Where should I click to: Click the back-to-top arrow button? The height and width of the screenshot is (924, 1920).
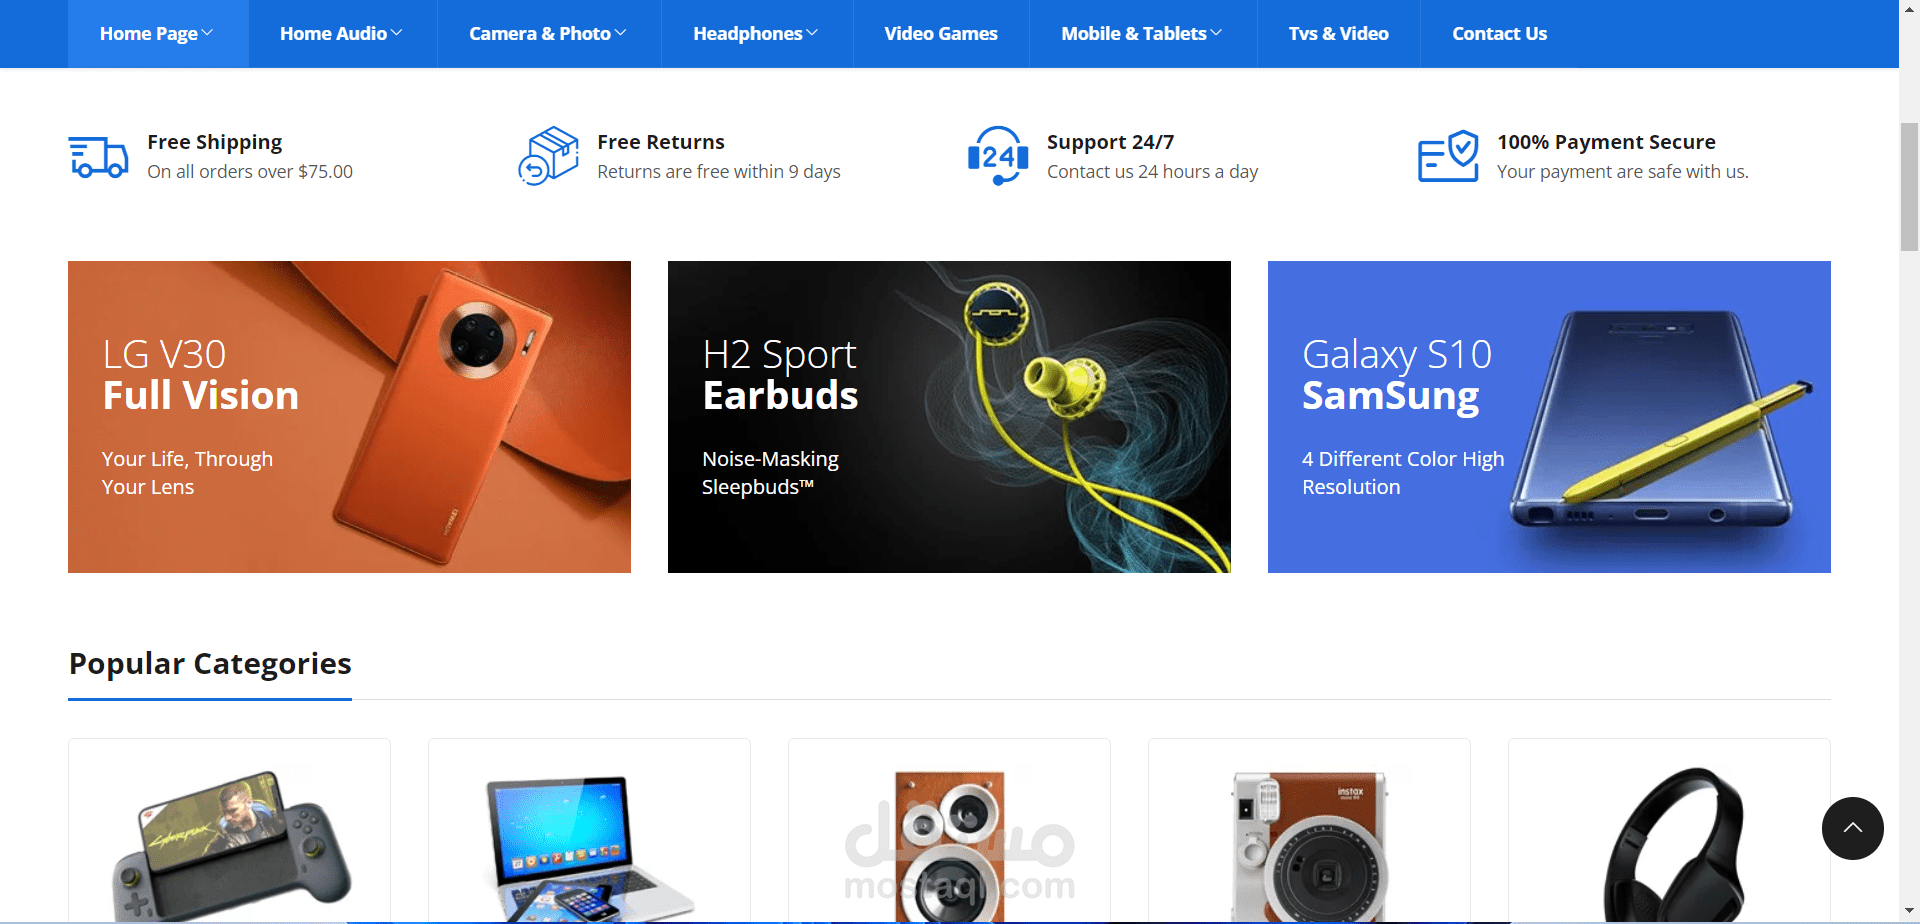pyautogui.click(x=1852, y=828)
